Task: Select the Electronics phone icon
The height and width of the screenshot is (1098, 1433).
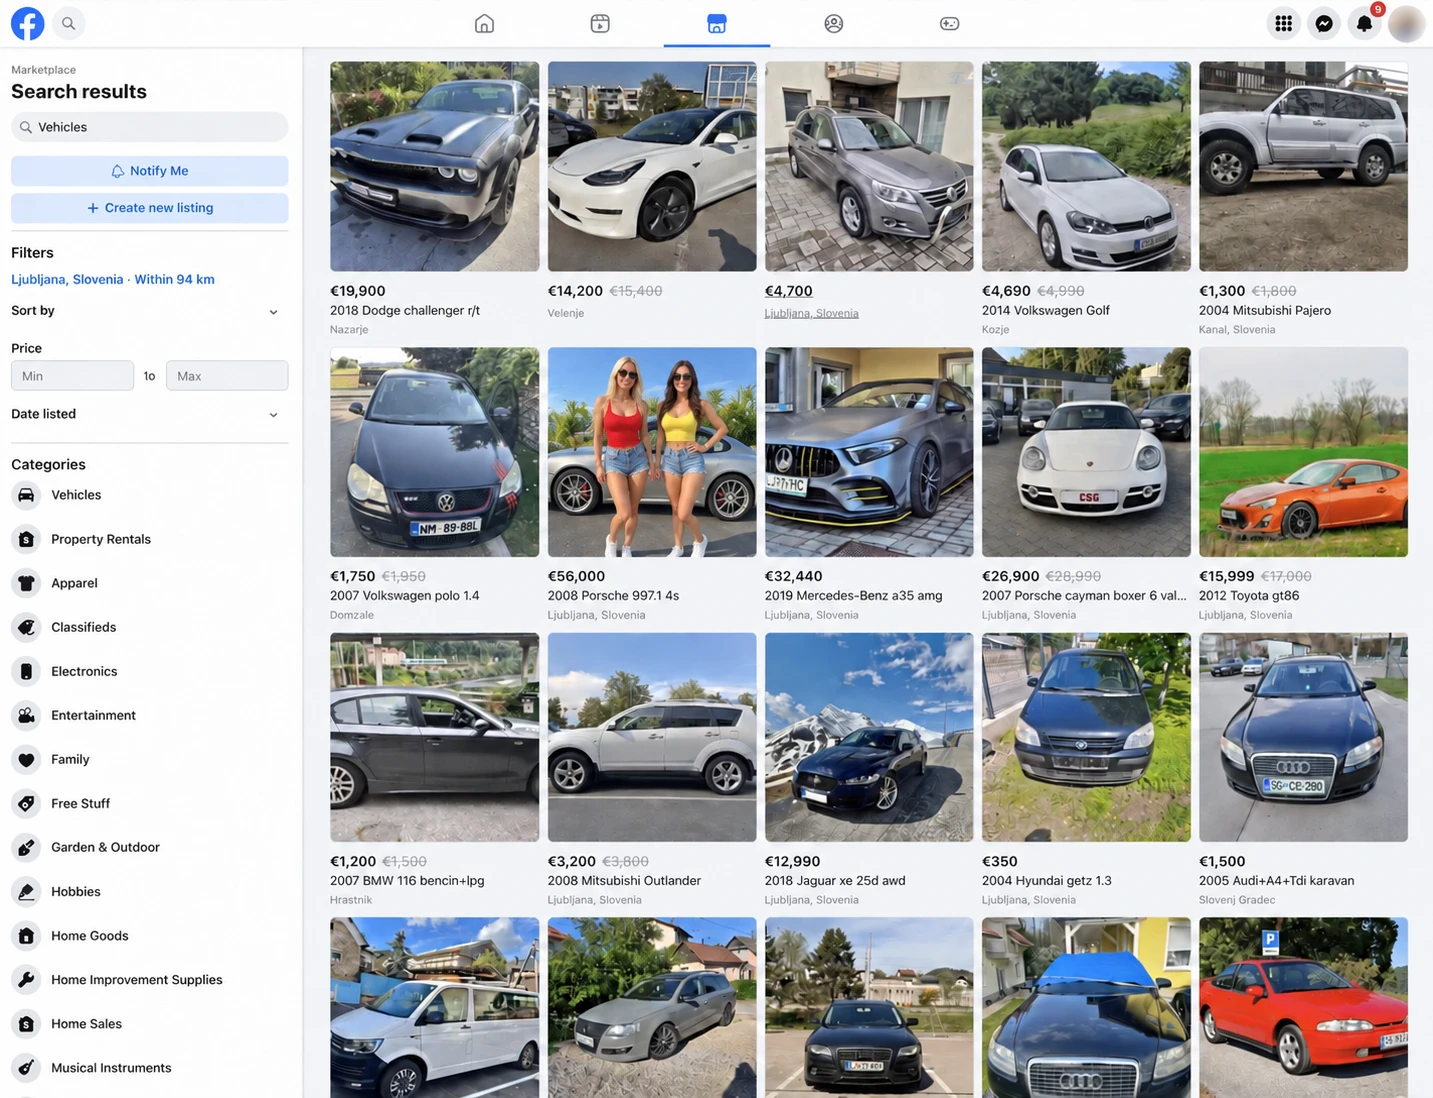Action: (27, 671)
